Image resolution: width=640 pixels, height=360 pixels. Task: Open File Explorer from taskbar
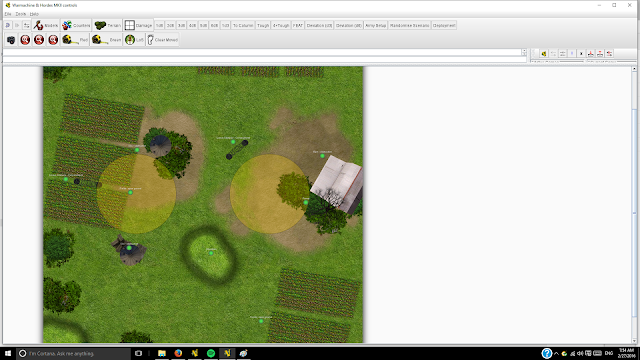click(162, 353)
